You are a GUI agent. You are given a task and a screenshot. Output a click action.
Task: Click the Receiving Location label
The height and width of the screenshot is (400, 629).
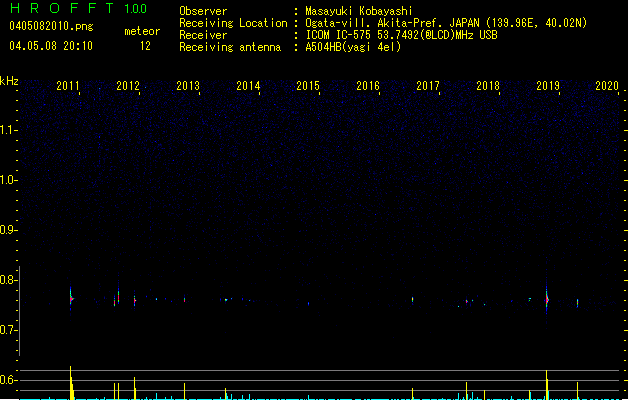click(233, 23)
